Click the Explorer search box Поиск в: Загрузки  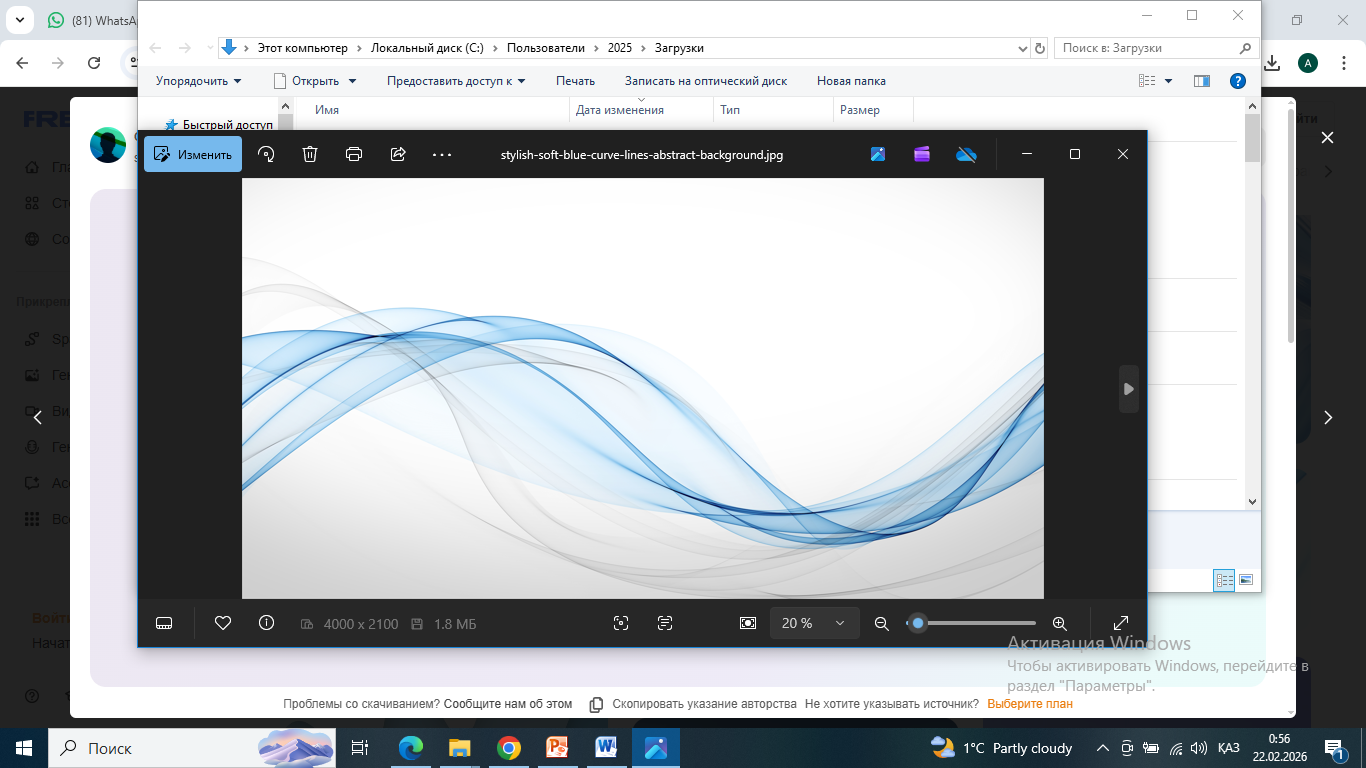1156,48
